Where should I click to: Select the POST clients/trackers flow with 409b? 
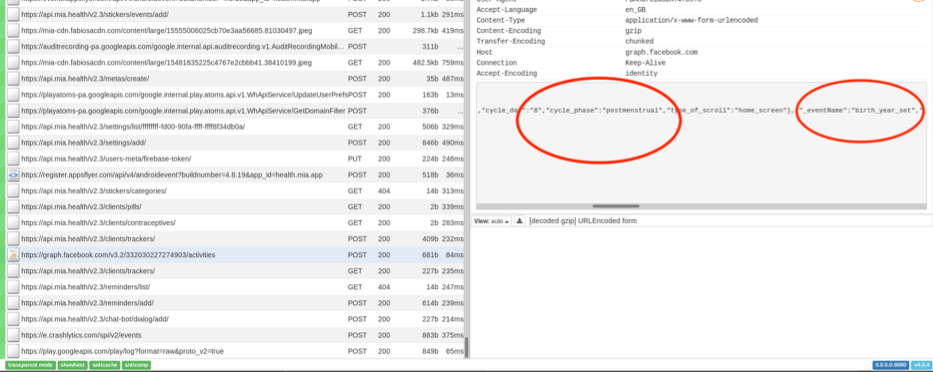click(x=235, y=239)
